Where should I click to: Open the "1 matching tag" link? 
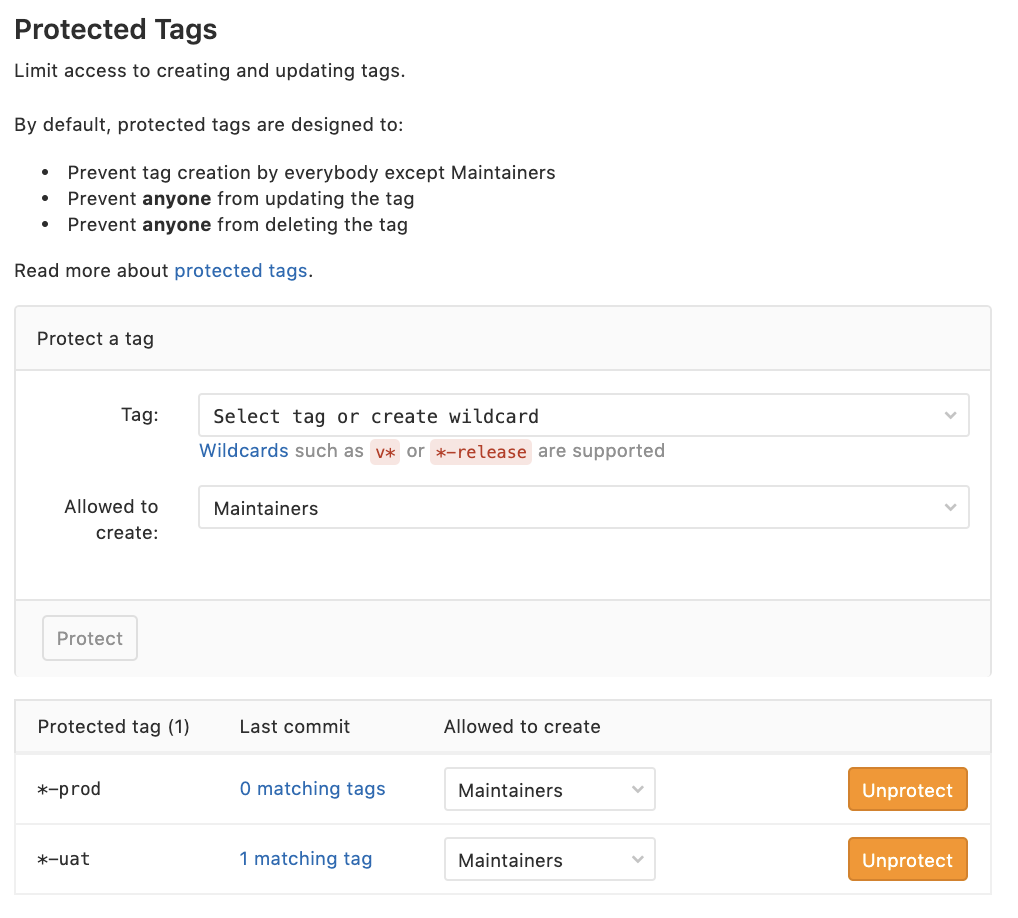pos(305,859)
